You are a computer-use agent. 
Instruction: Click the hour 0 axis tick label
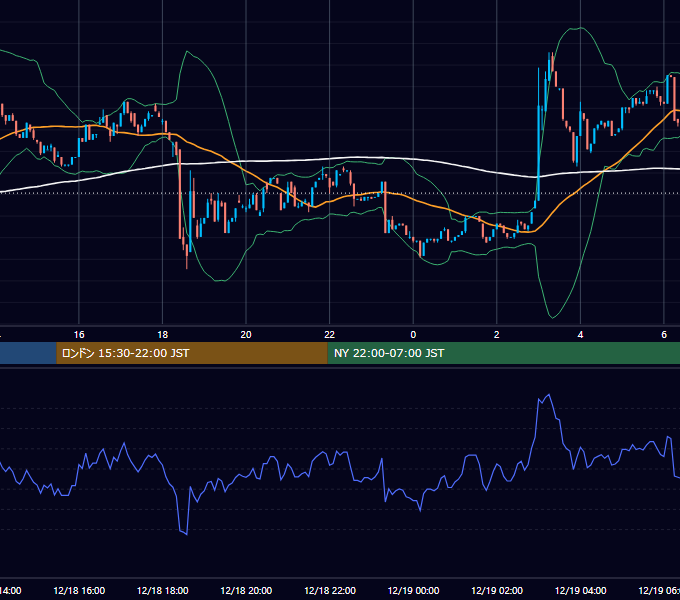pyautogui.click(x=413, y=335)
